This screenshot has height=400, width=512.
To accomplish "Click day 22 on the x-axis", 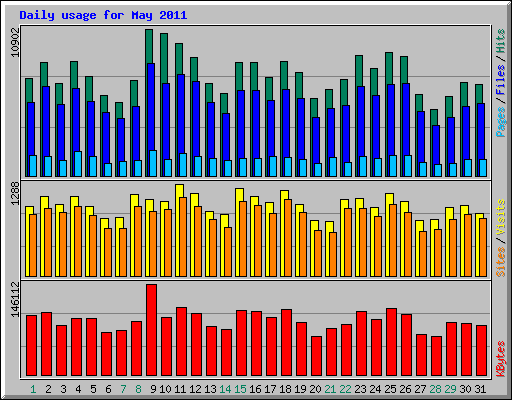I will [345, 389].
